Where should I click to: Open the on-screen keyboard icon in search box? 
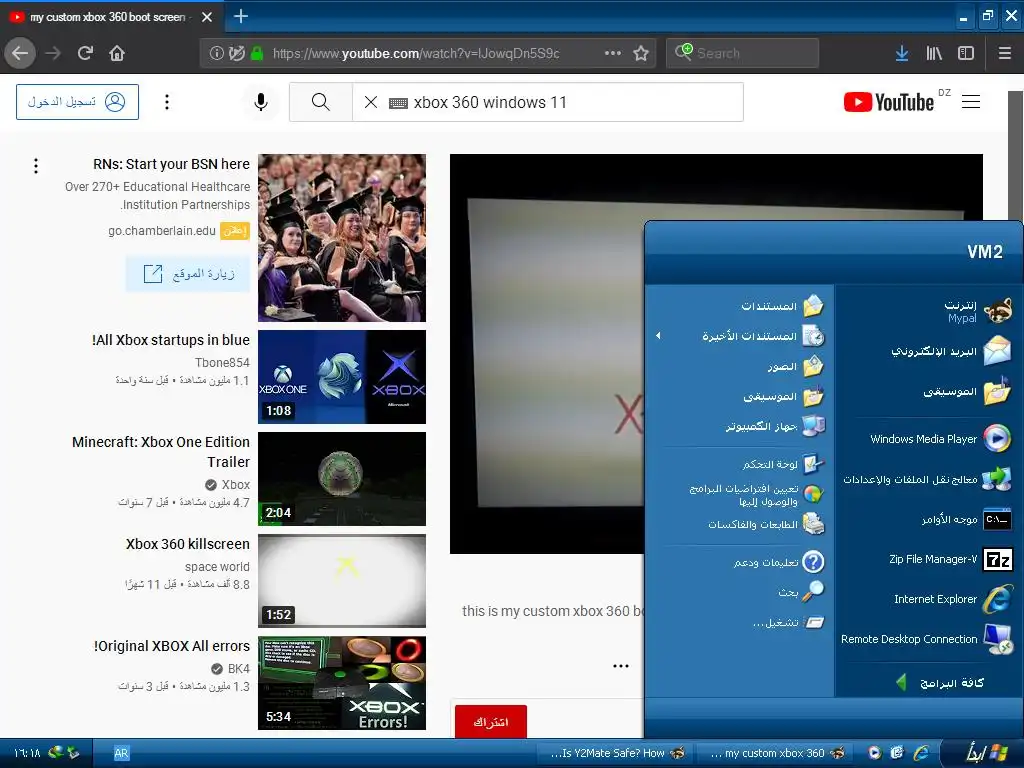pyautogui.click(x=398, y=103)
